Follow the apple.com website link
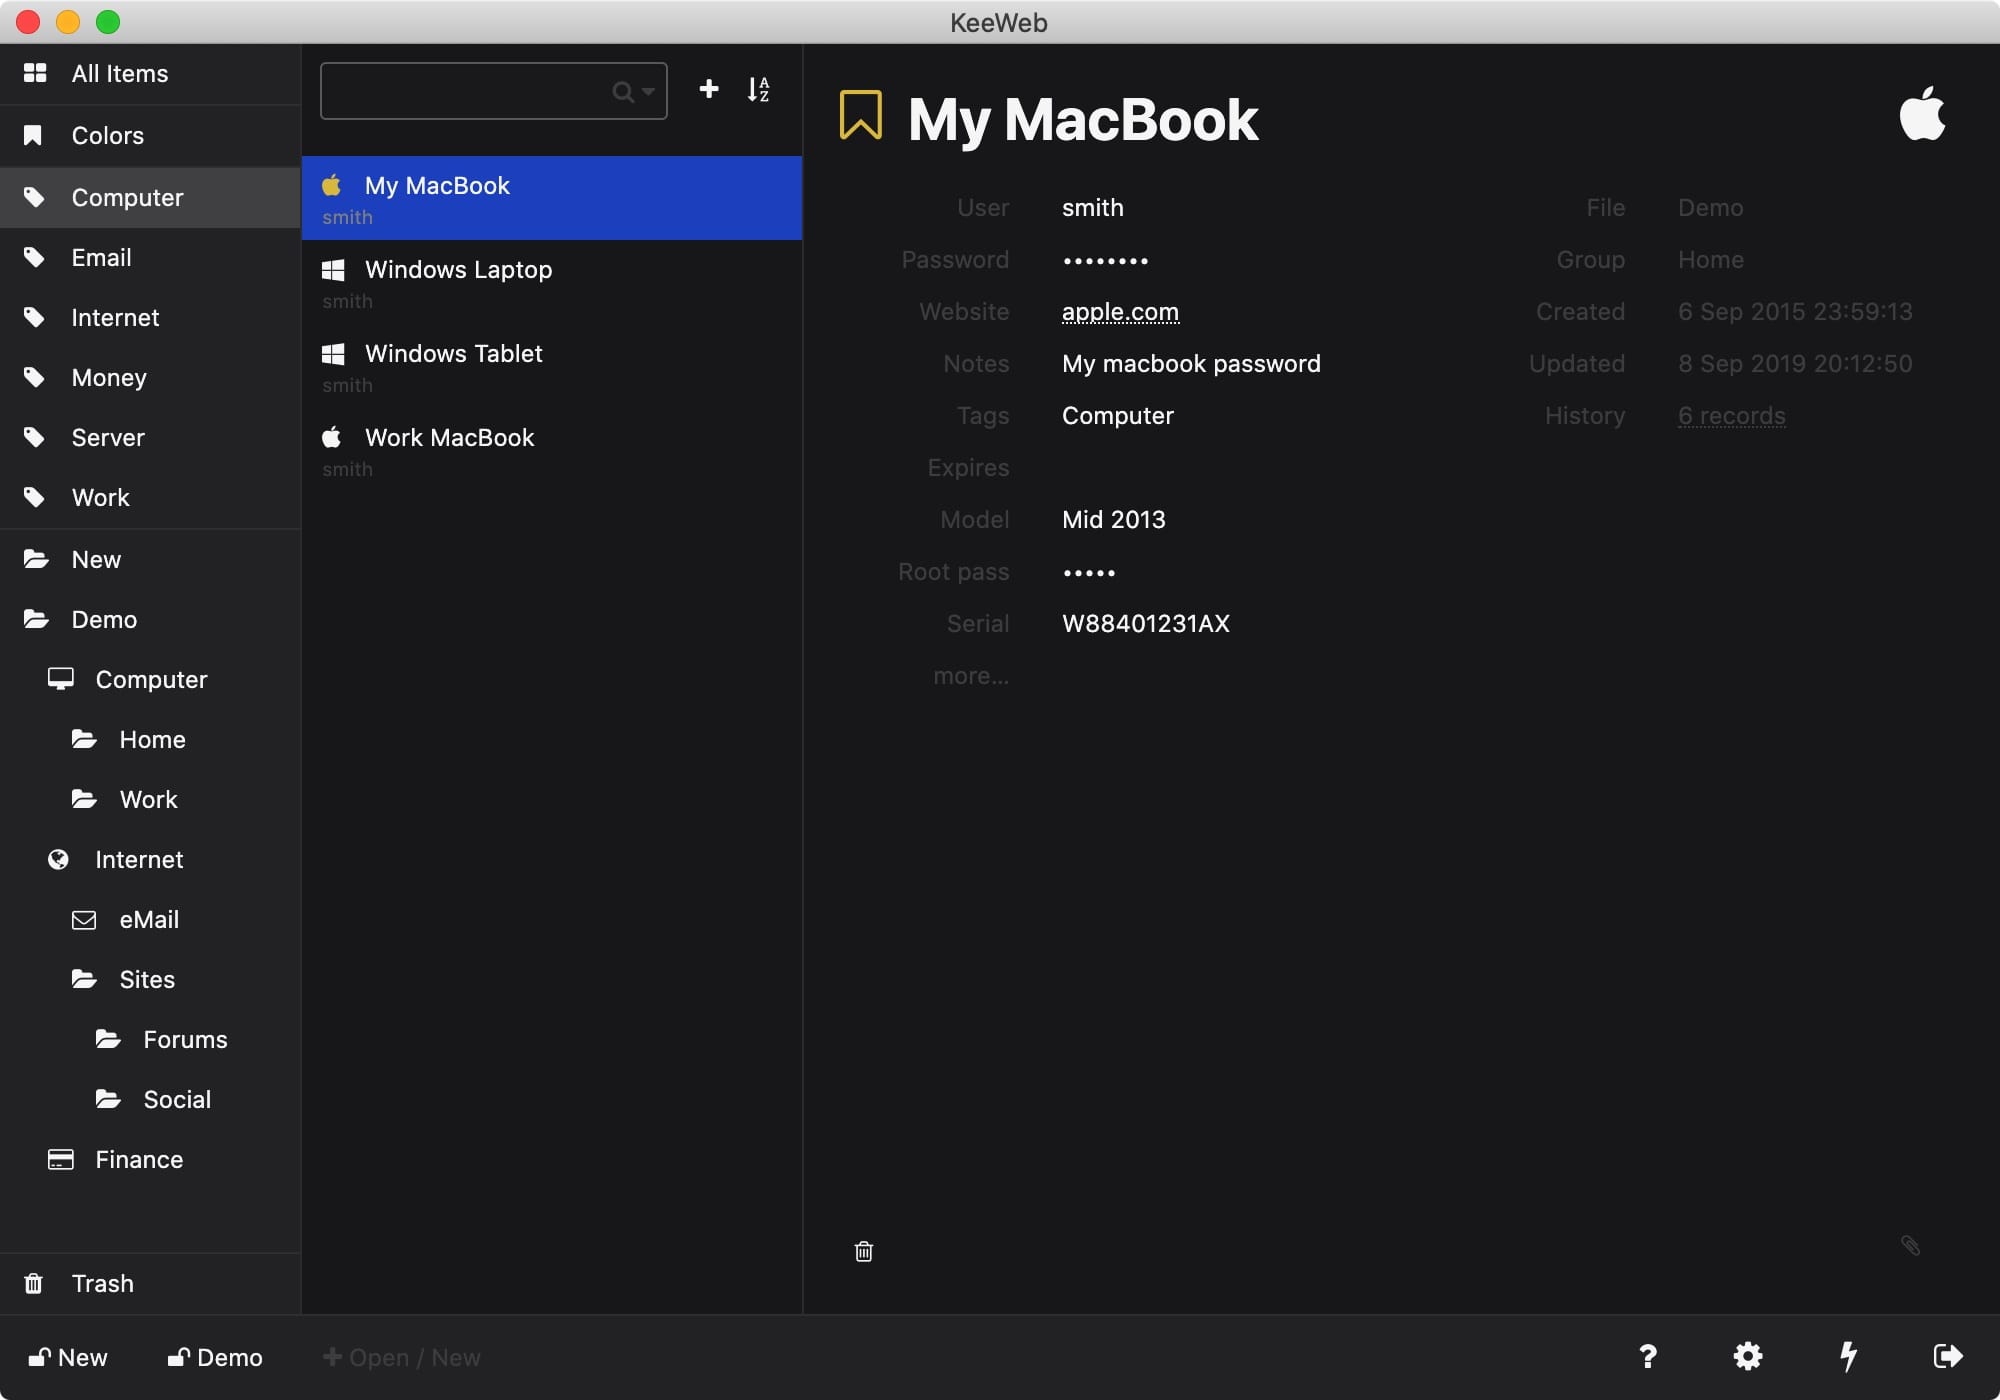Viewport: 2000px width, 1400px height. tap(1119, 311)
